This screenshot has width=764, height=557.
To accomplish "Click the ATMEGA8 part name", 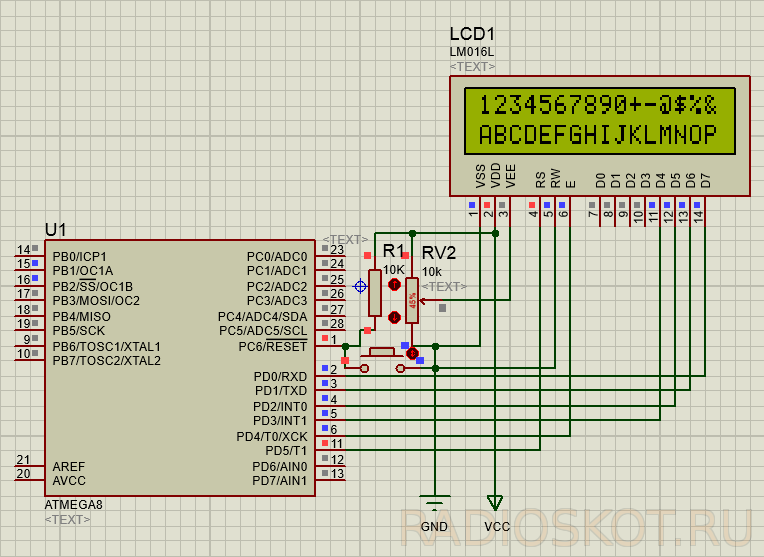I will coord(74,504).
